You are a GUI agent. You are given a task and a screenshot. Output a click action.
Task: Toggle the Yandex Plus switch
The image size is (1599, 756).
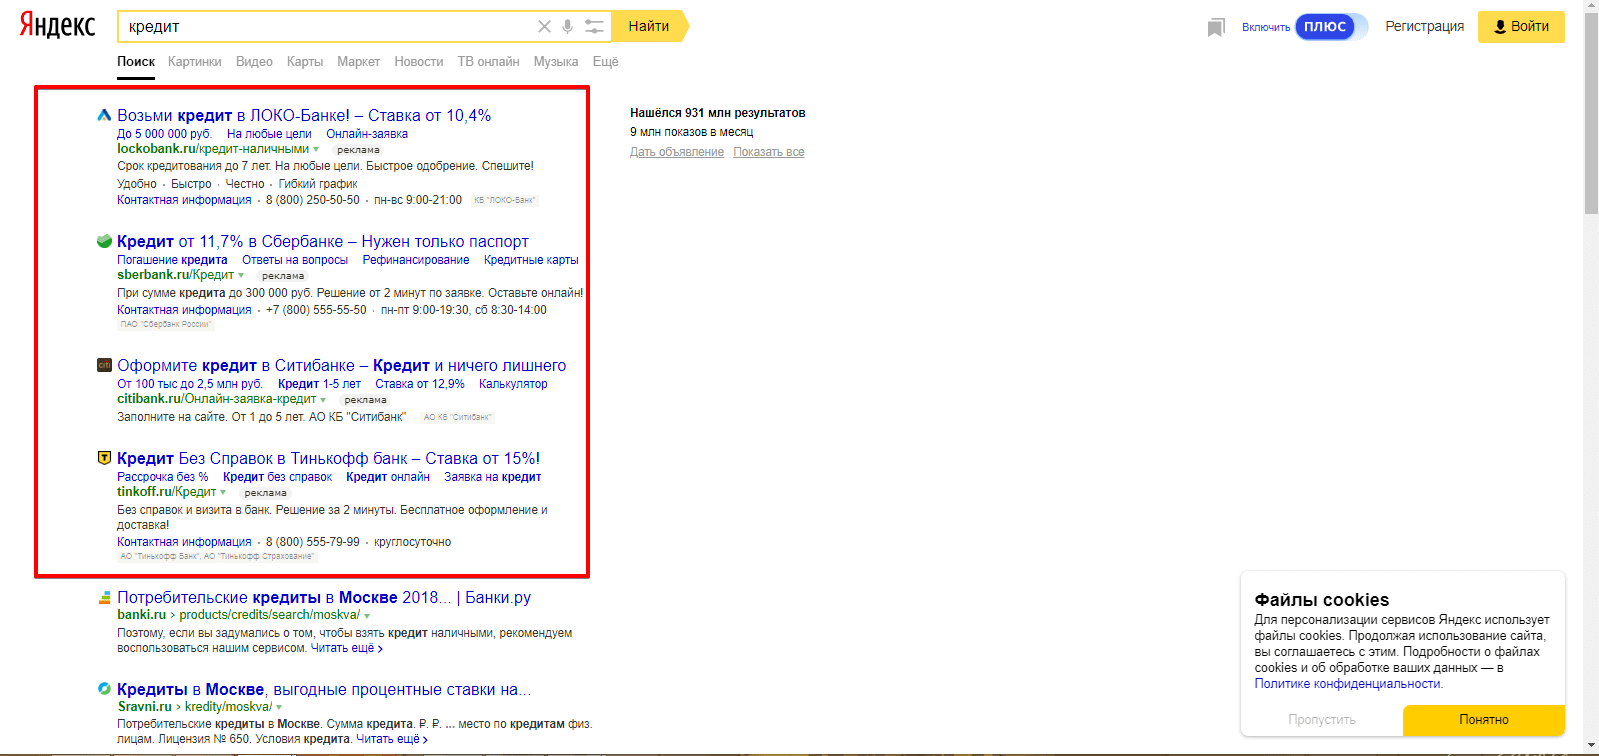(x=1330, y=27)
